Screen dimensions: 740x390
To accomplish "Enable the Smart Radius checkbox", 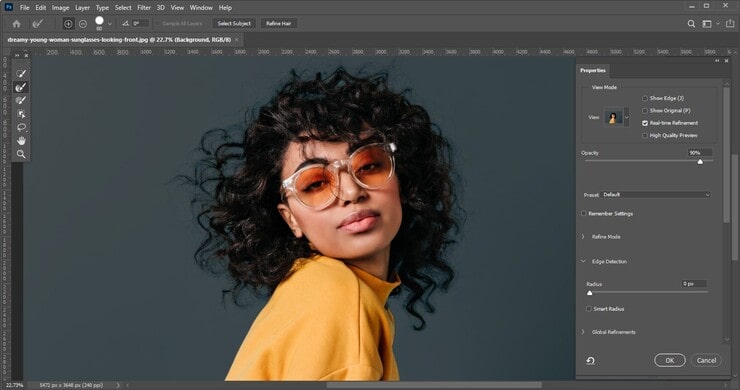I will [x=589, y=309].
